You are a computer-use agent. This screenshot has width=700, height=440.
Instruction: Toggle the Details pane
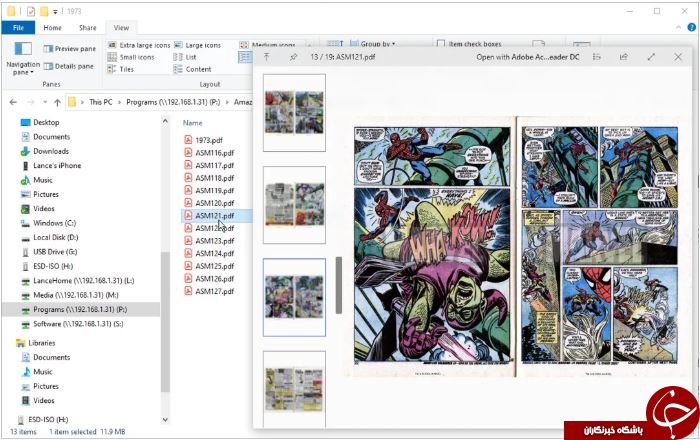pyautogui.click(x=69, y=66)
